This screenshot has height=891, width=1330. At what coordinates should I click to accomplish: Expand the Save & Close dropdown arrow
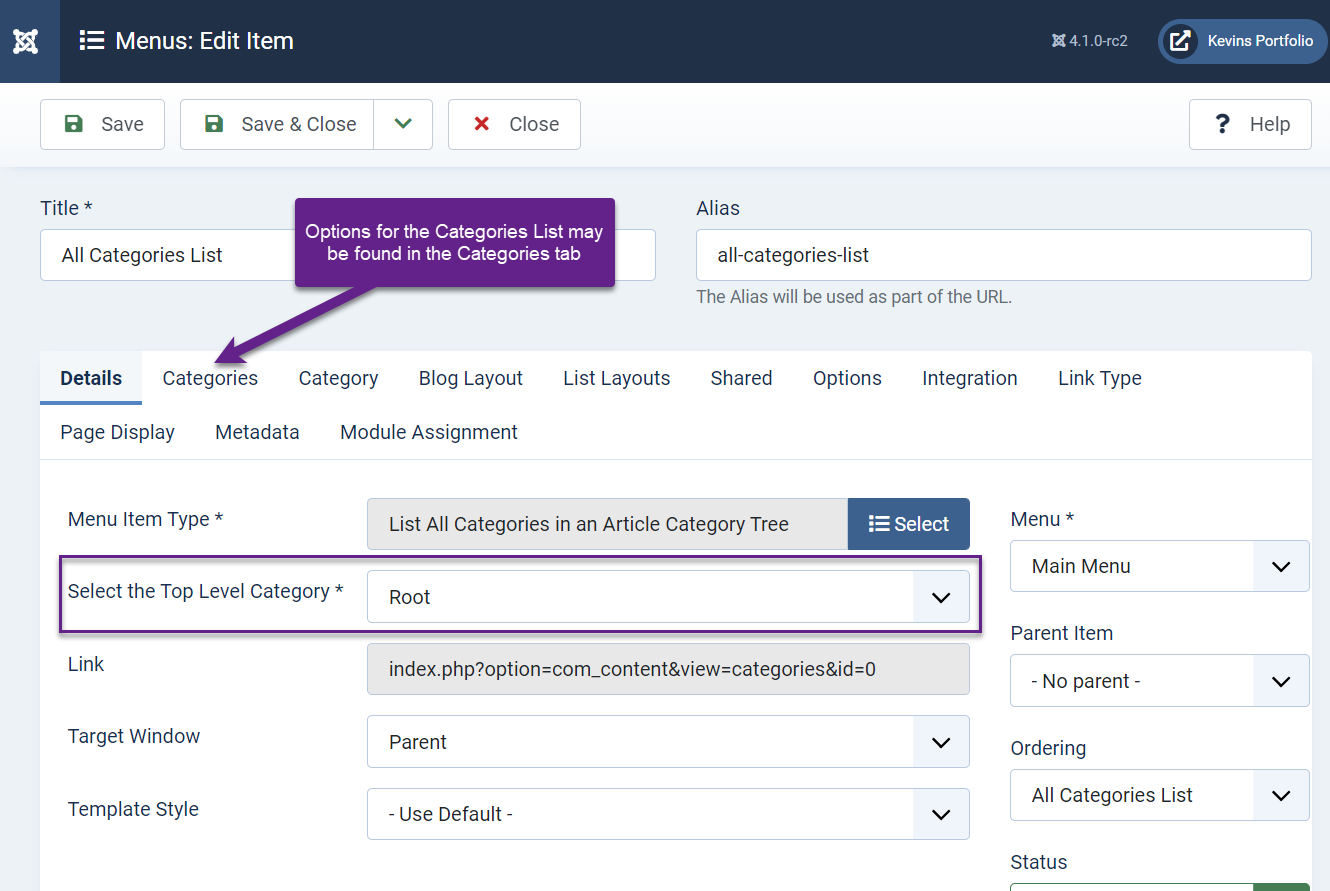pos(403,124)
